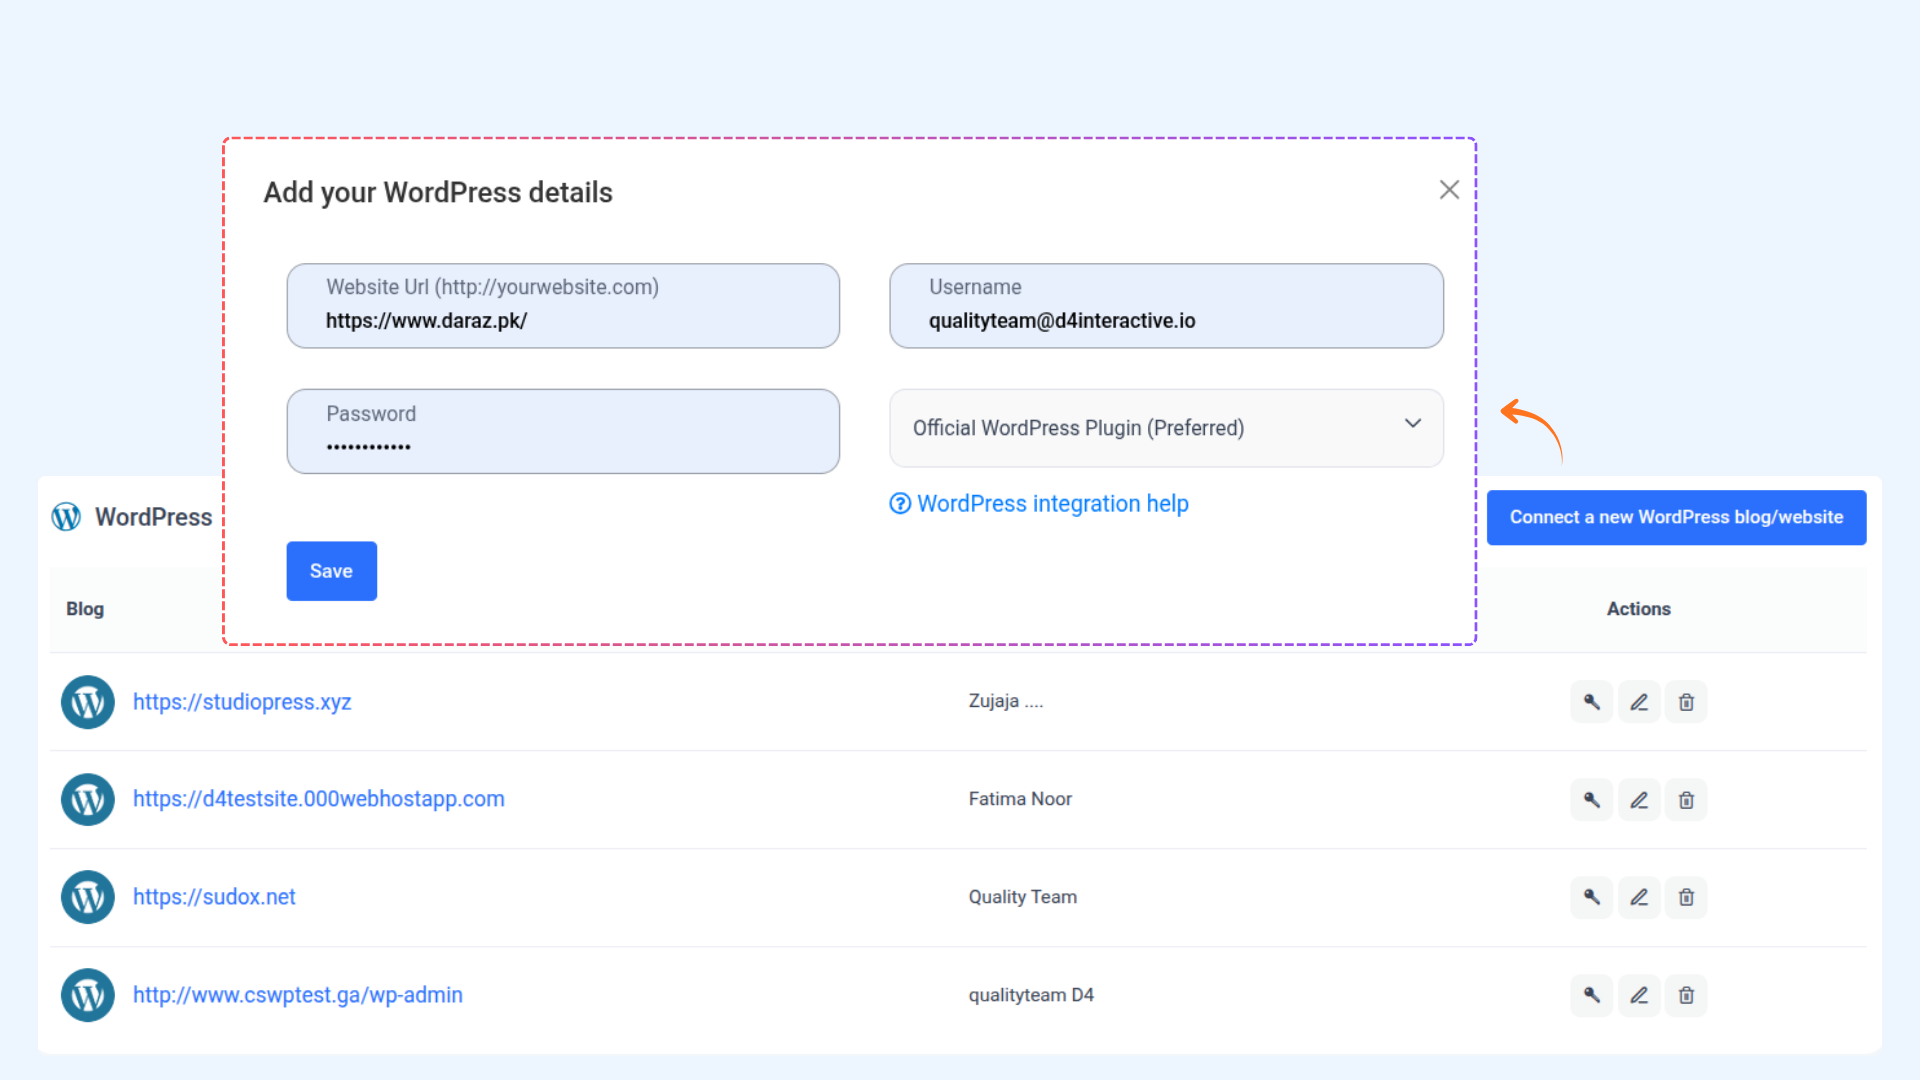This screenshot has width=1920, height=1080.
Task: Click the Save button
Action: pos(331,571)
